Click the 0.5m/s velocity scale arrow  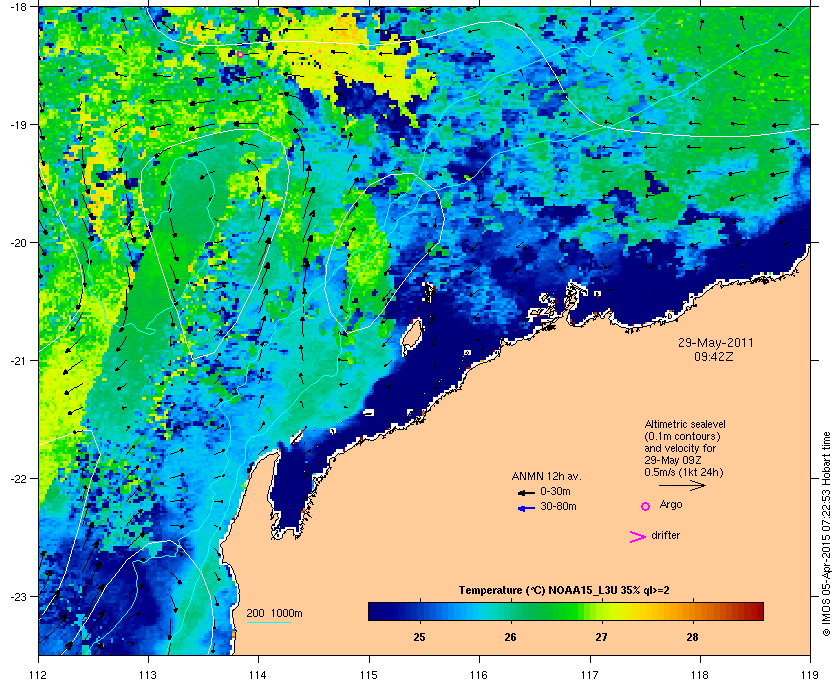pyautogui.click(x=682, y=486)
